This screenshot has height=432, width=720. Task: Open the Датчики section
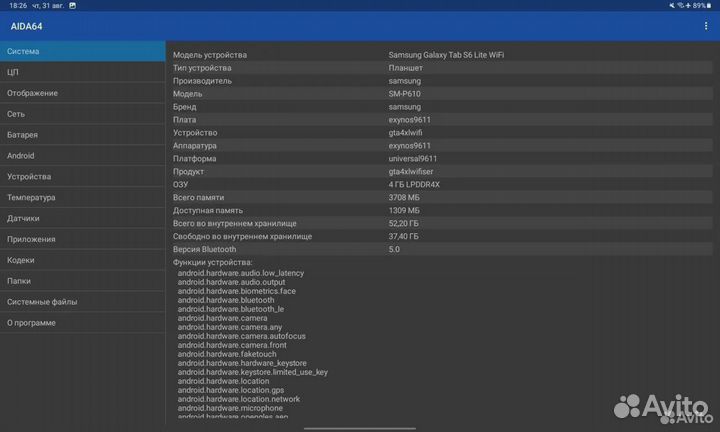pyautogui.click(x=83, y=219)
